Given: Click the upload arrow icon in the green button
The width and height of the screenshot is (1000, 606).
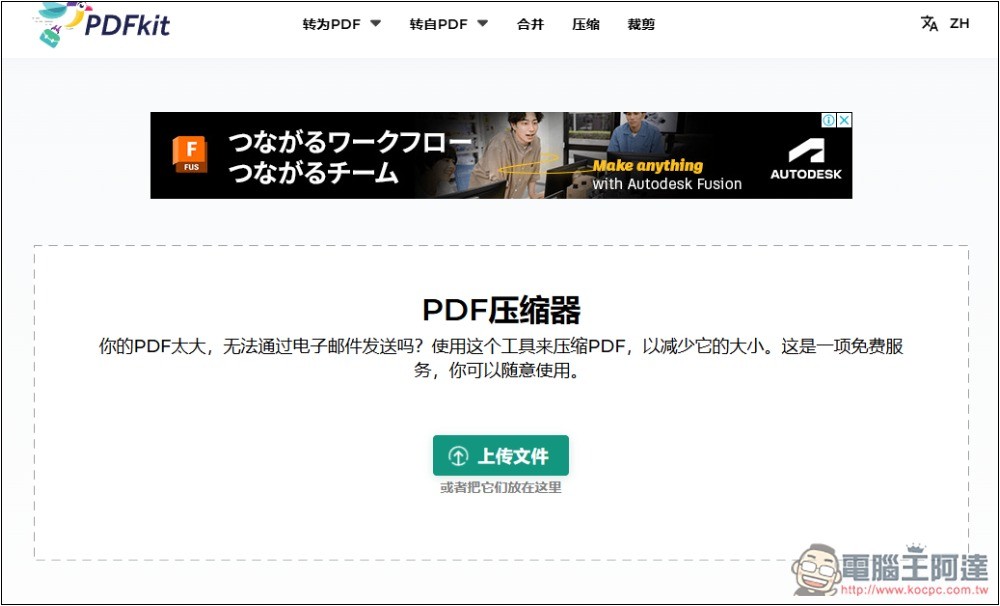Looking at the screenshot, I should click(x=458, y=456).
